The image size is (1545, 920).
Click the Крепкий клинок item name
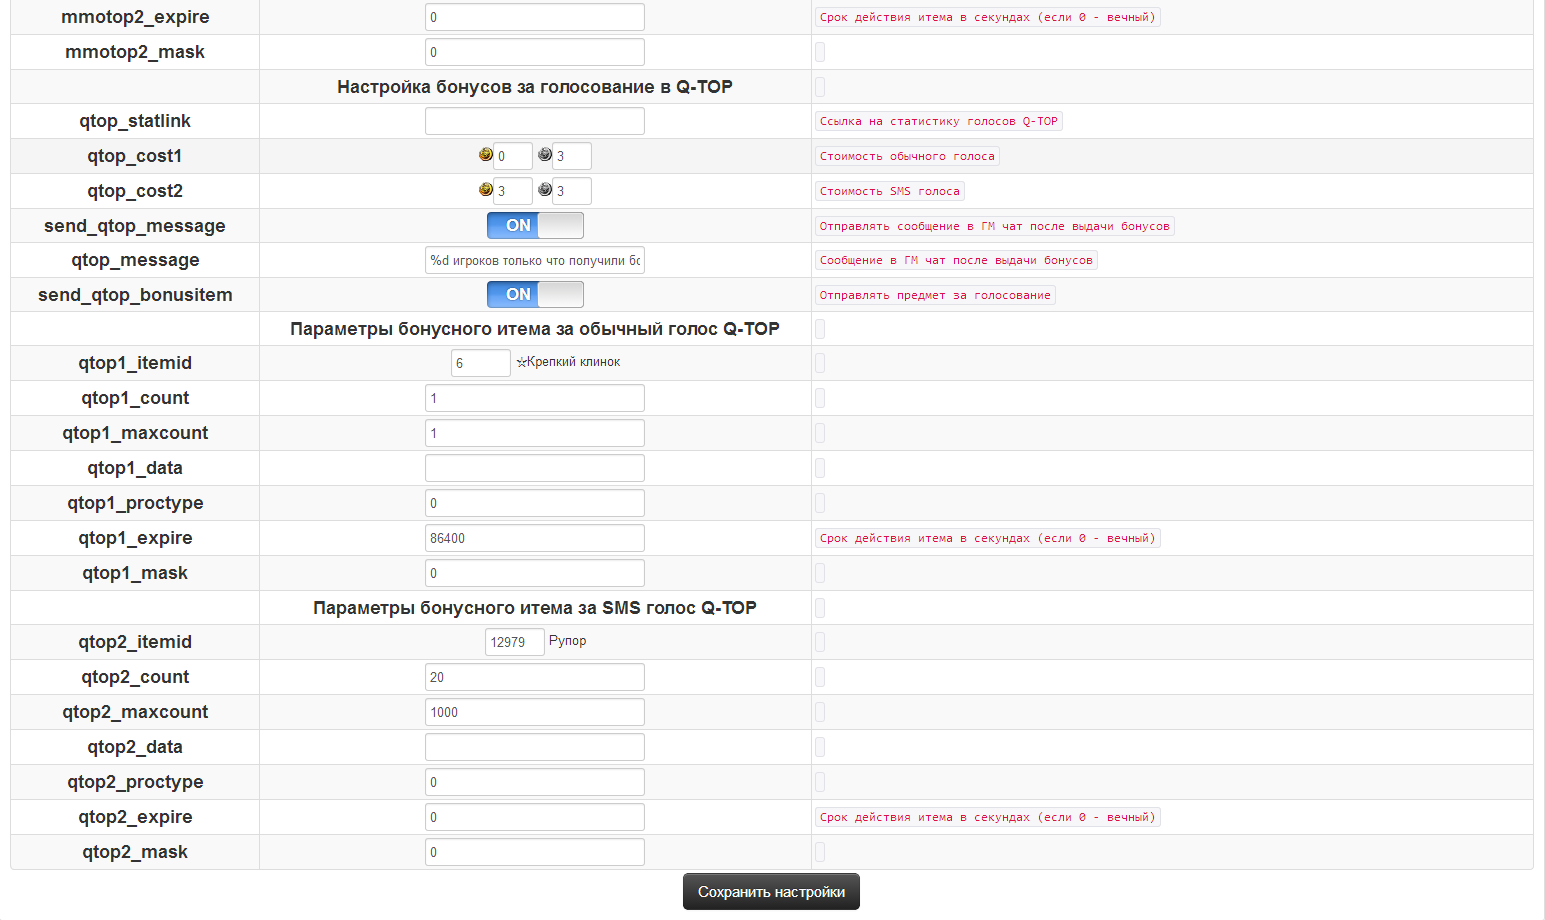coord(574,362)
